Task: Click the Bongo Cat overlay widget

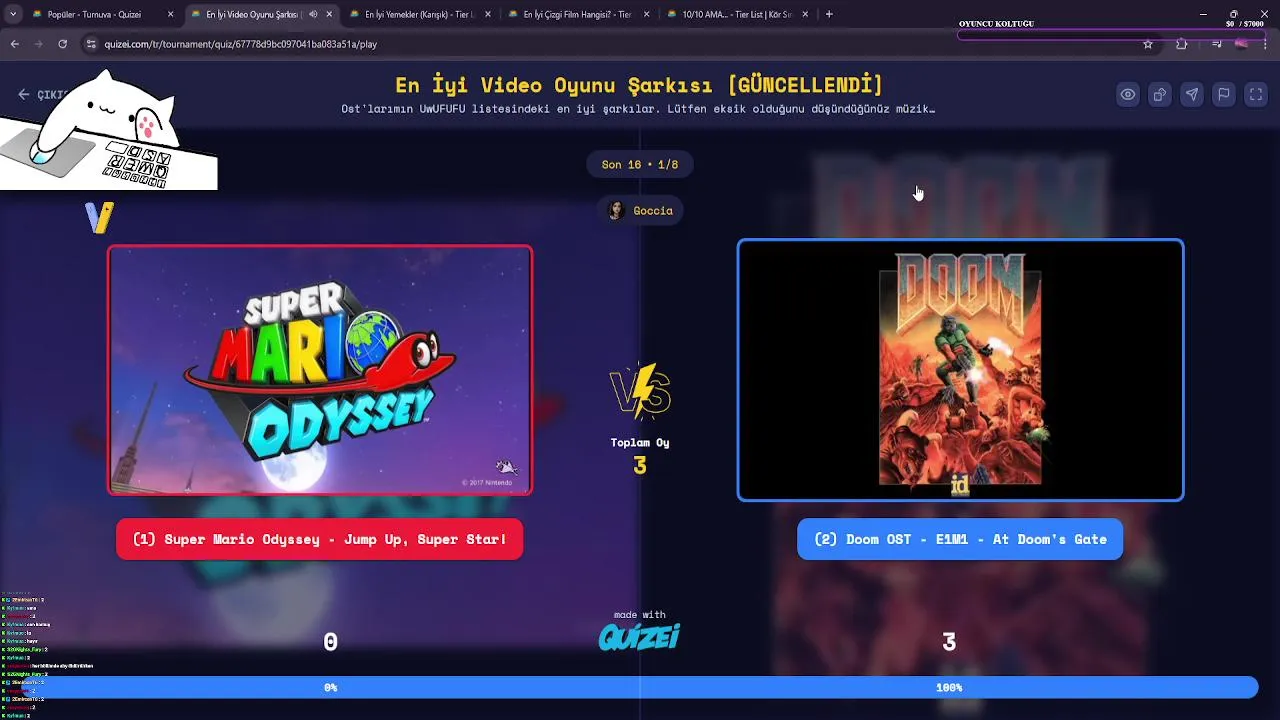Action: 108,128
